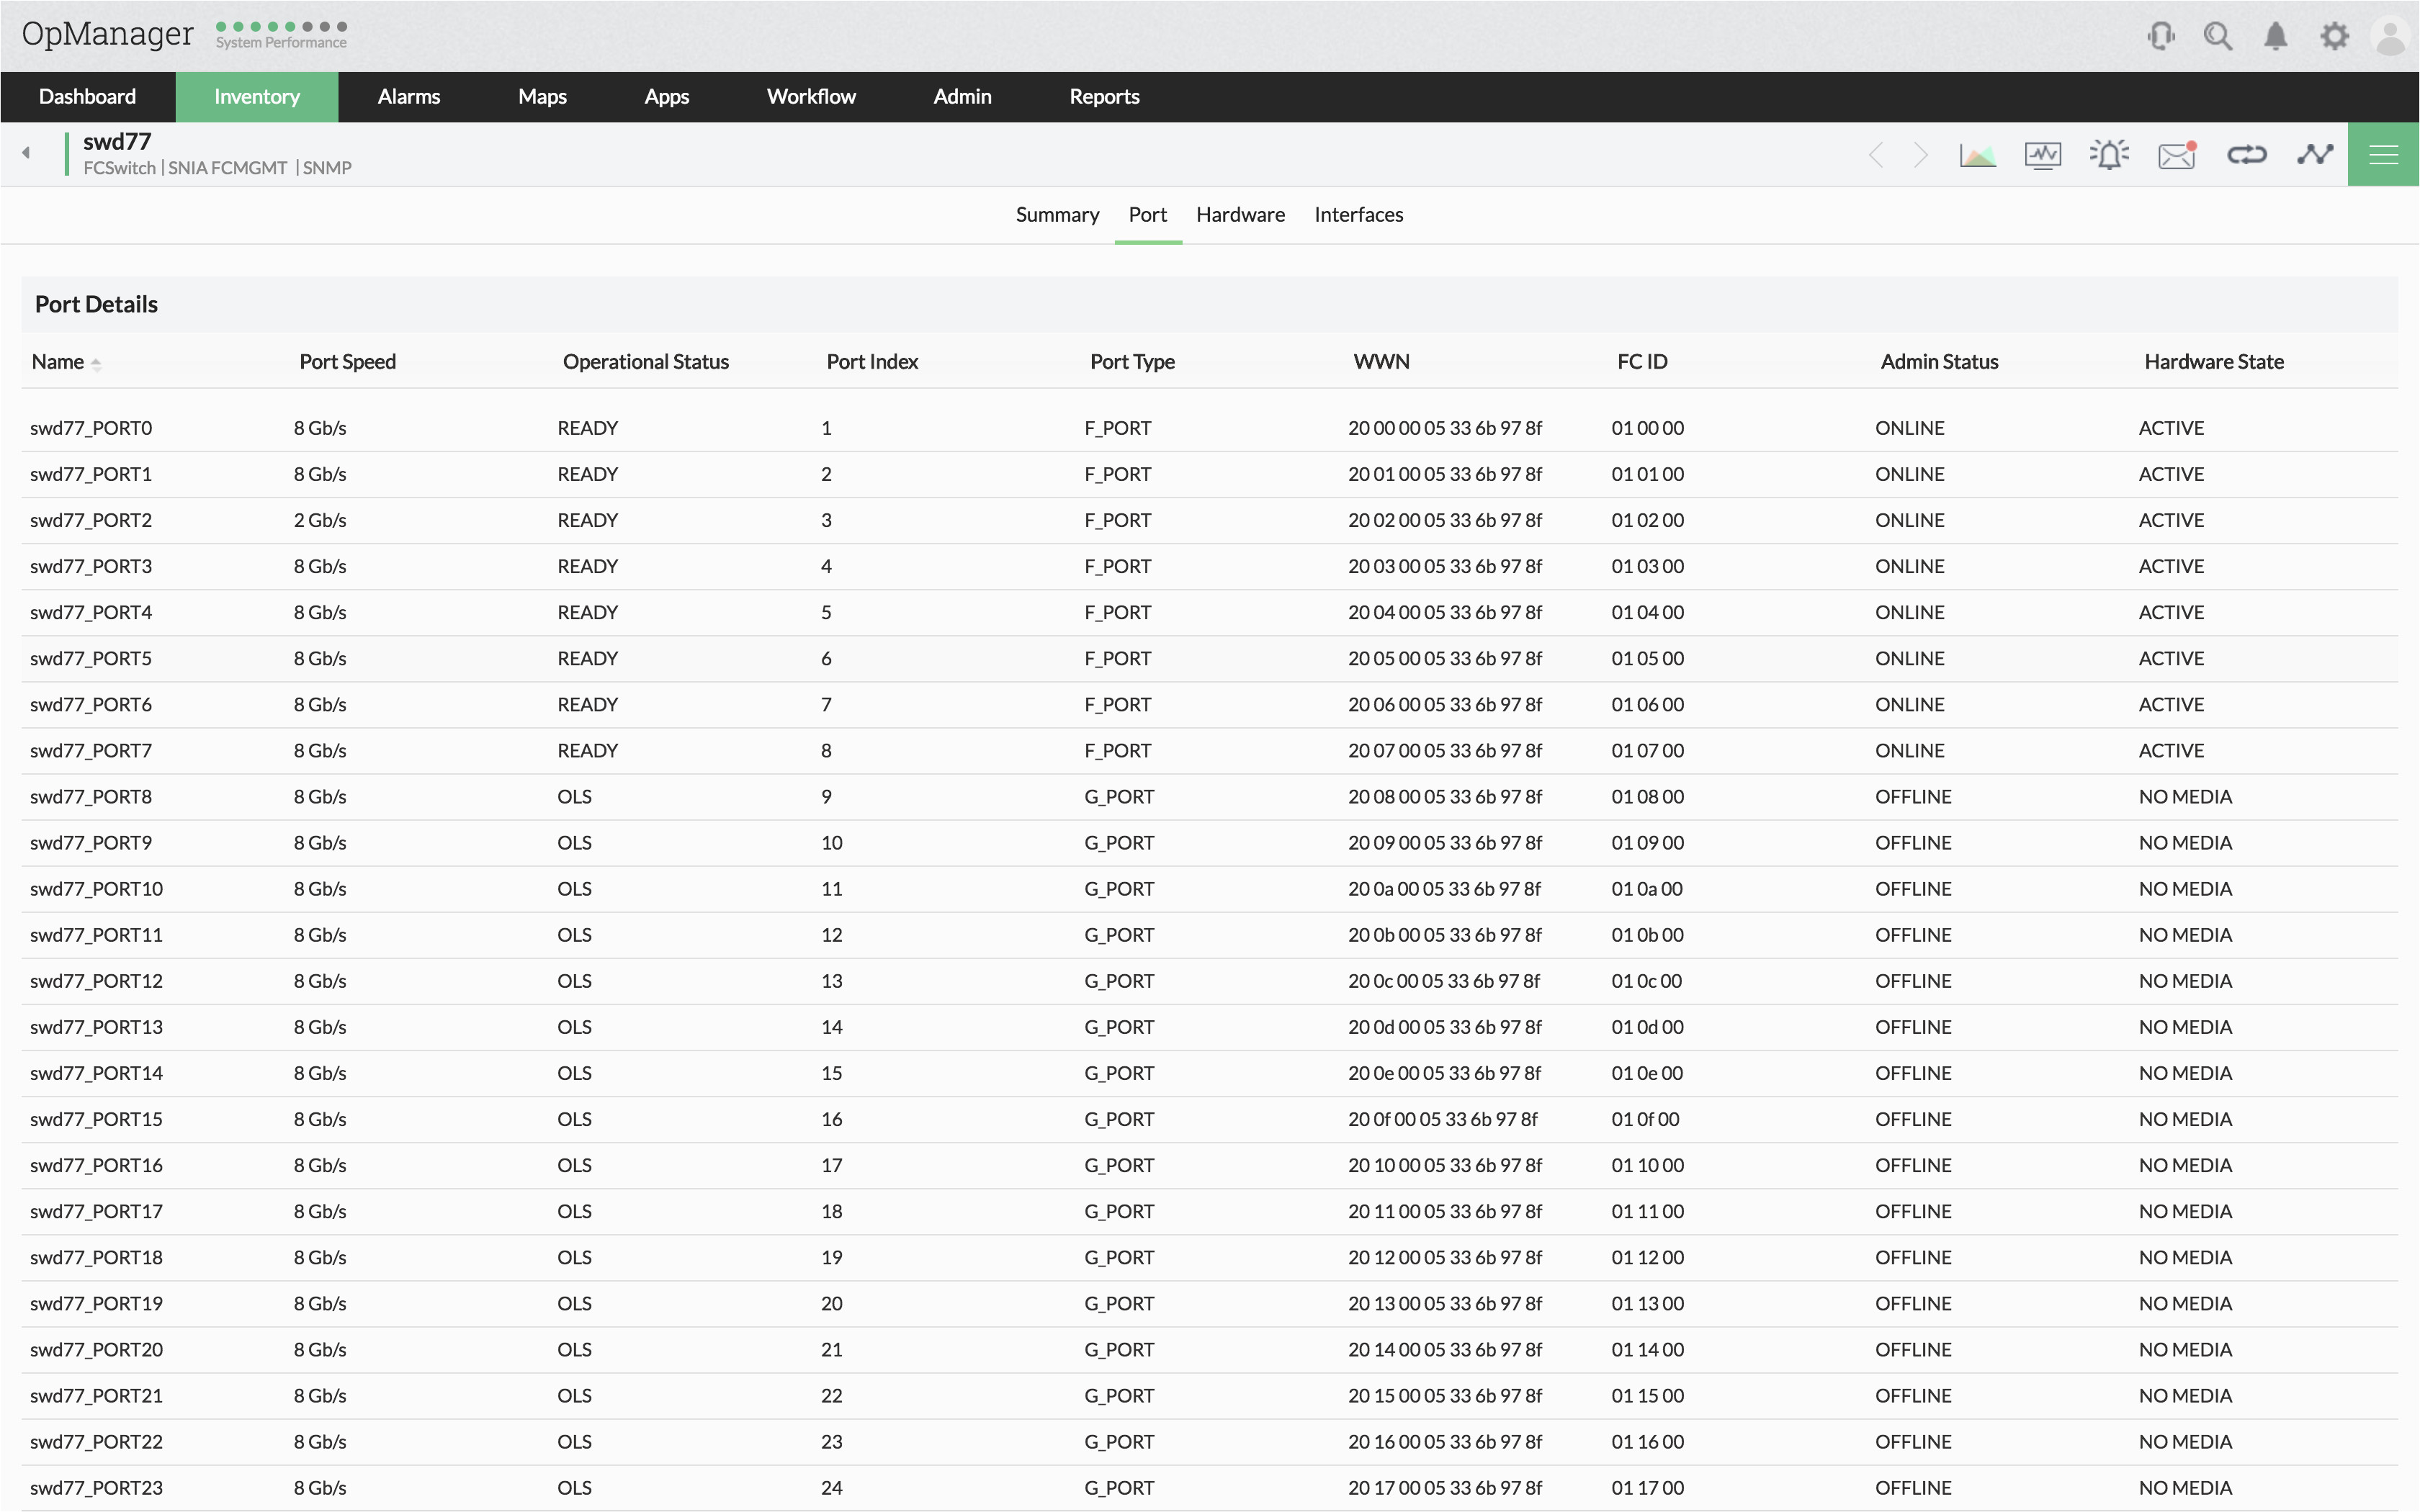
Task: Switch to the Interfaces tab
Action: 1358,214
